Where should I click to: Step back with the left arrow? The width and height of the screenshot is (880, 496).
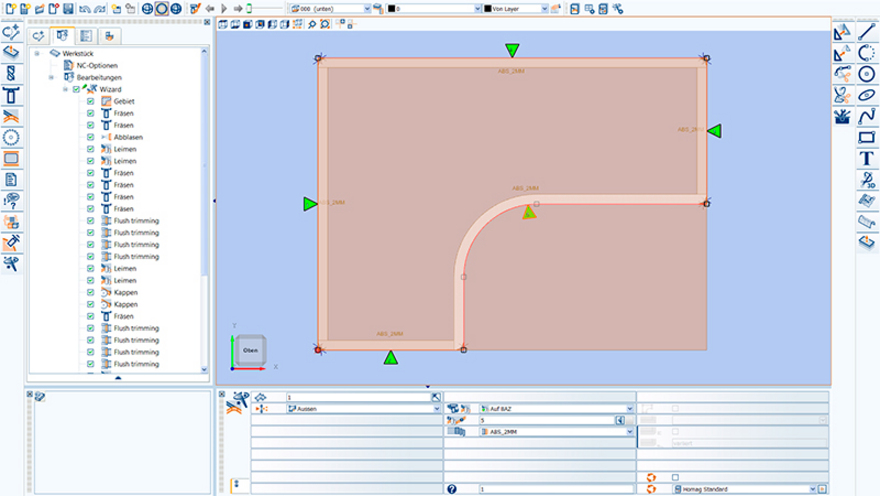210,8
